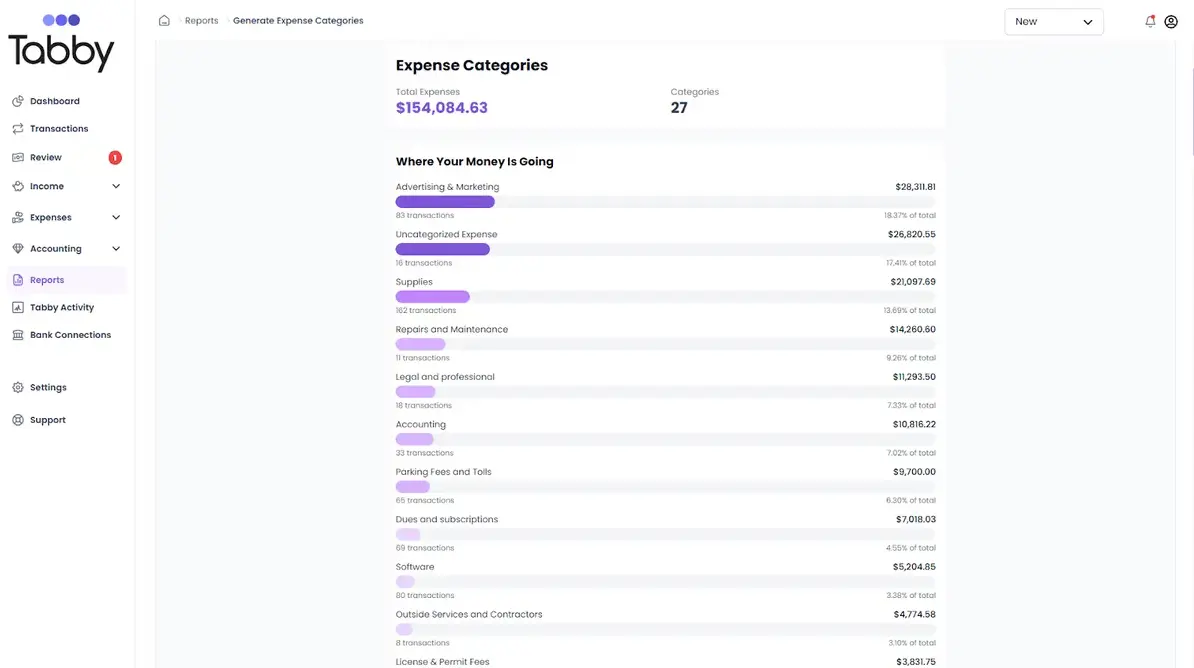Open the notifications bell
This screenshot has height=668, width=1194.
(x=1150, y=21)
